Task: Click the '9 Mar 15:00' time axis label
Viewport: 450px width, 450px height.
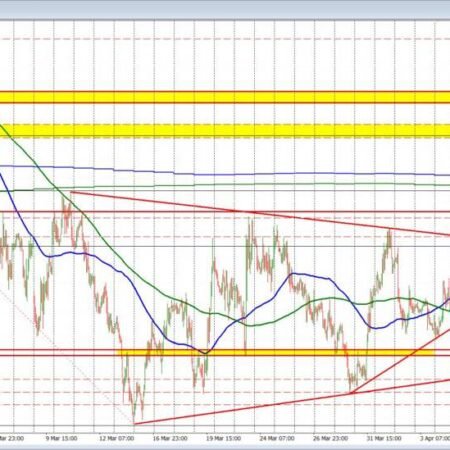Action: [x=61, y=438]
